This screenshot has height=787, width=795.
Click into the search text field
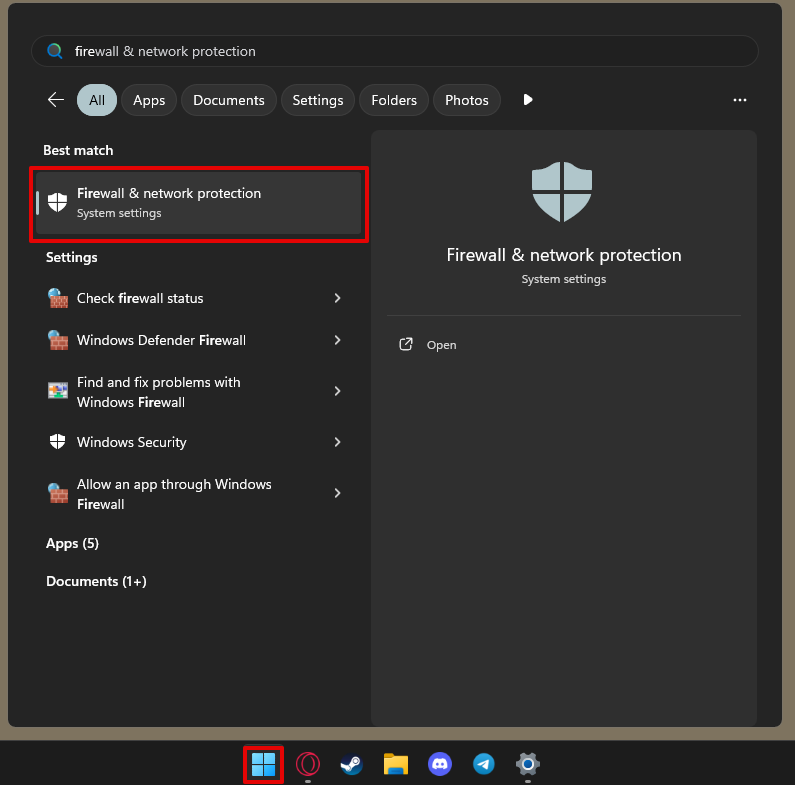pos(394,51)
